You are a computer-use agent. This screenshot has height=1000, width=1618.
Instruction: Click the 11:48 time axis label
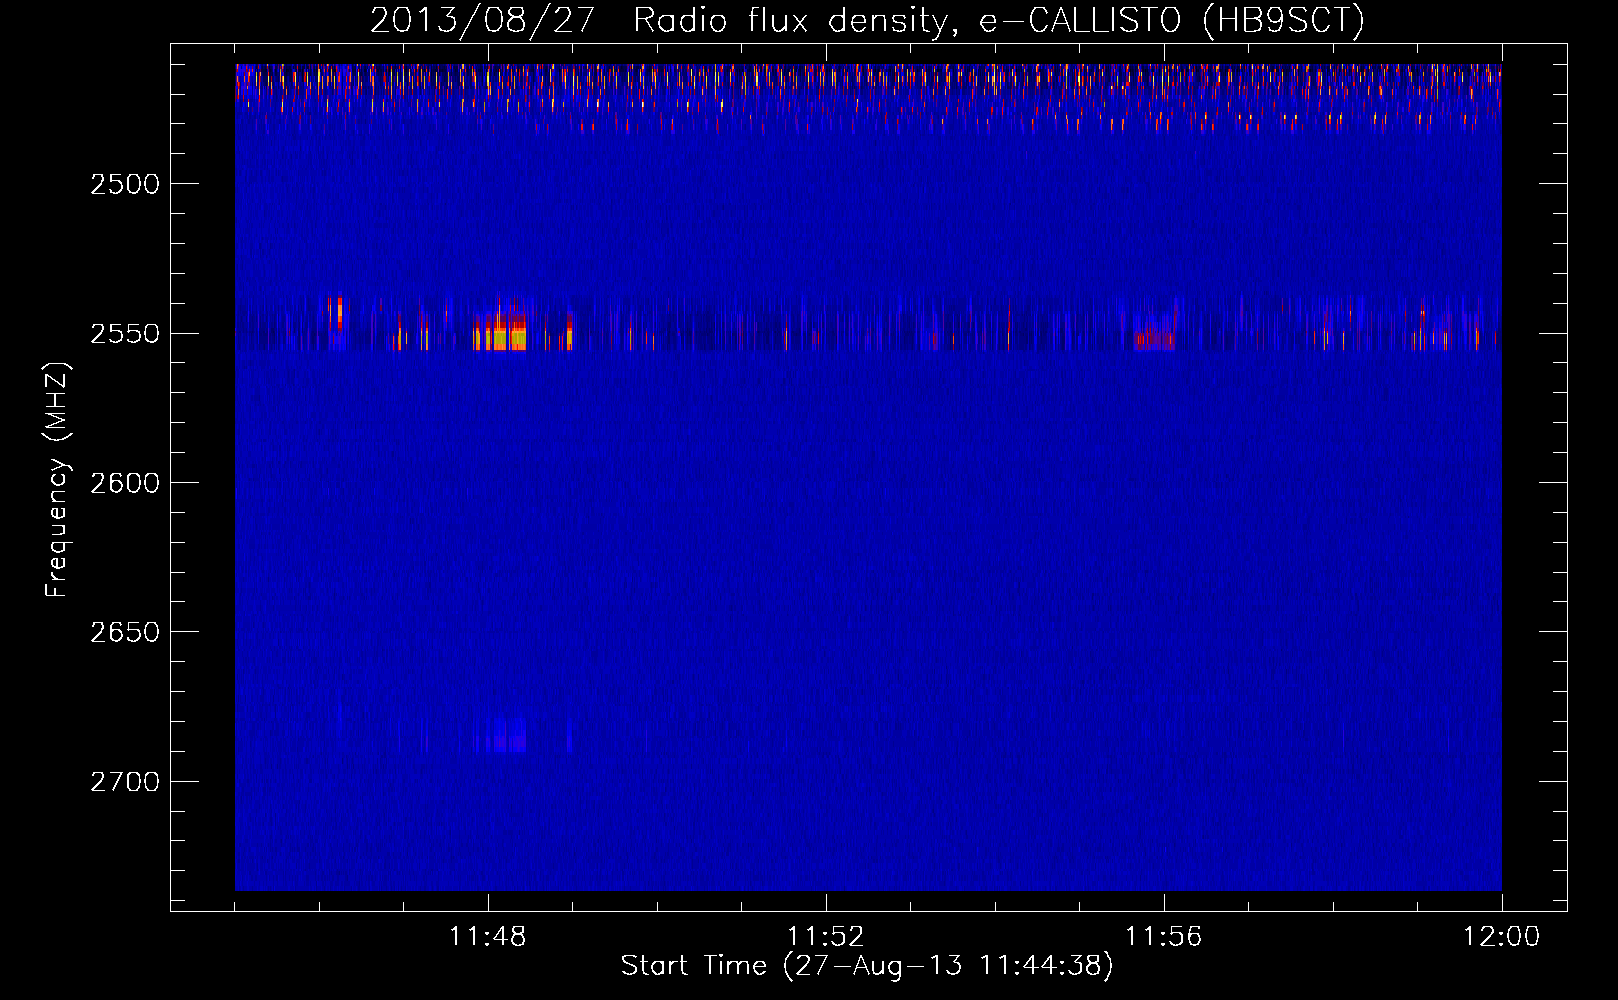click(x=488, y=937)
